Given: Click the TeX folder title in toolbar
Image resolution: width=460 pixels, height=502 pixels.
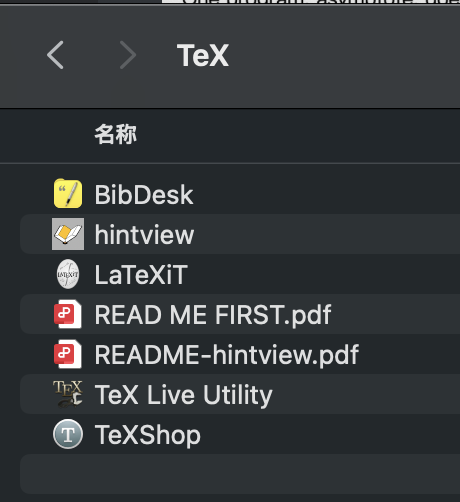Looking at the screenshot, I should click(203, 55).
